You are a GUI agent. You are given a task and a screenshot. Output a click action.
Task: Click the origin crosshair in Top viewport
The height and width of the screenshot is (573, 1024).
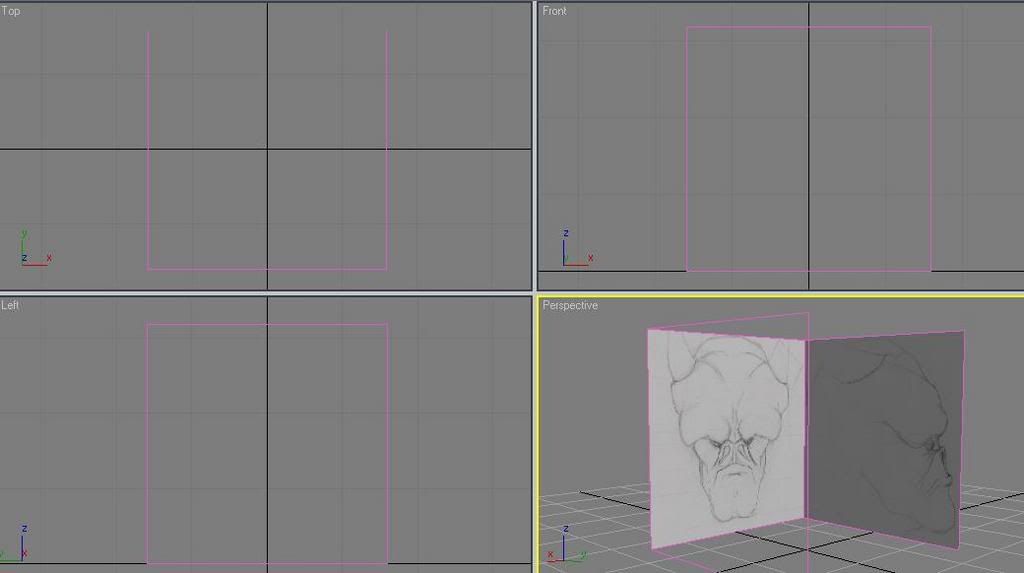(267, 150)
